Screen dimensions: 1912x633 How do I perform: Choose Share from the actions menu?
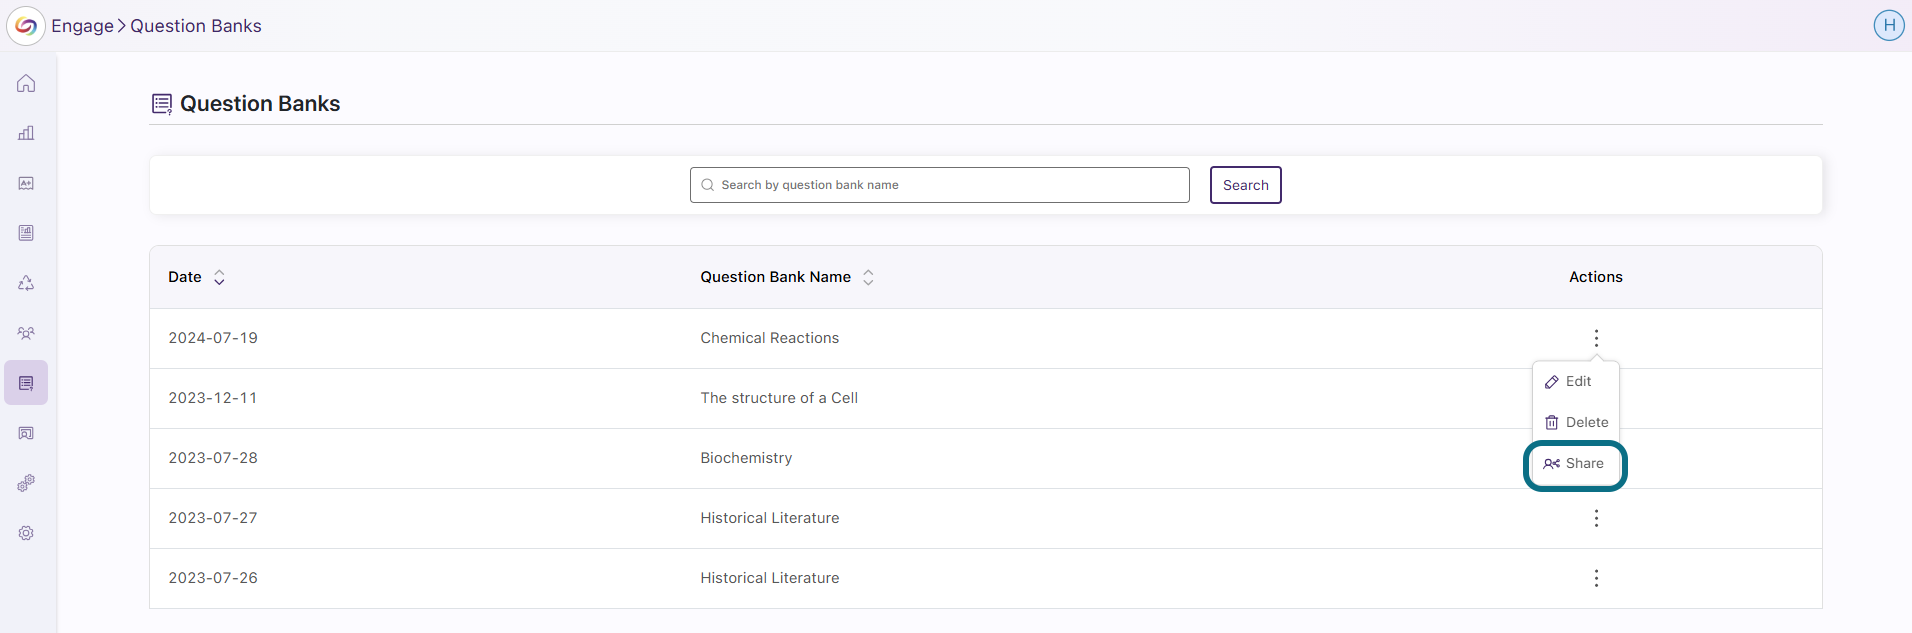tap(1575, 463)
